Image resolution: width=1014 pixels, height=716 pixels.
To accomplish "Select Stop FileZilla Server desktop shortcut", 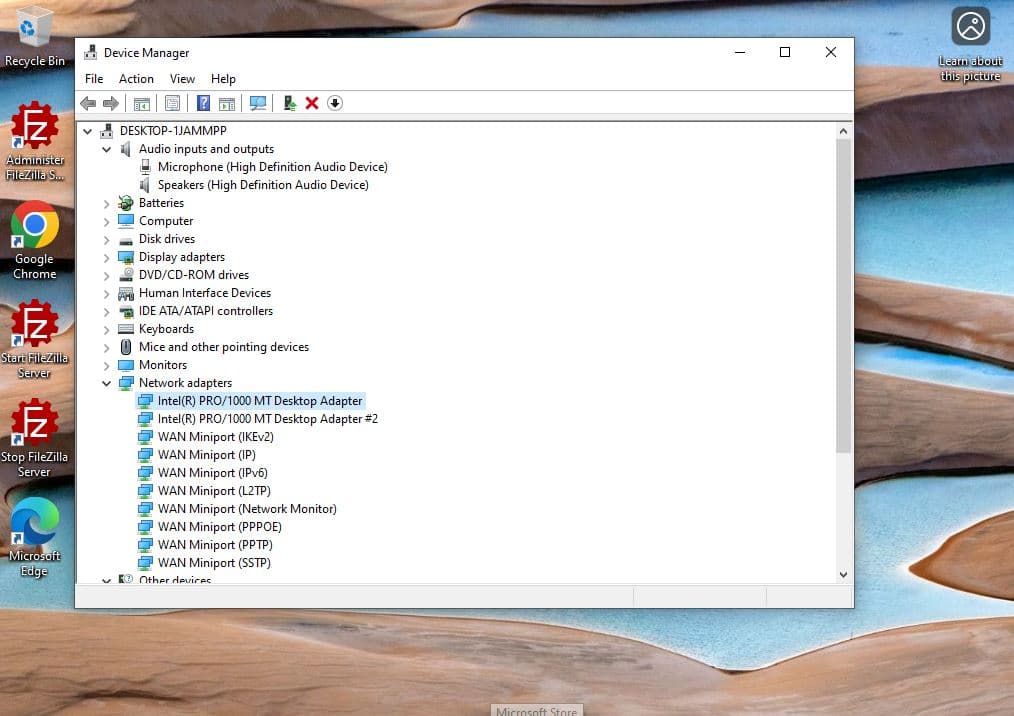I will tap(34, 423).
